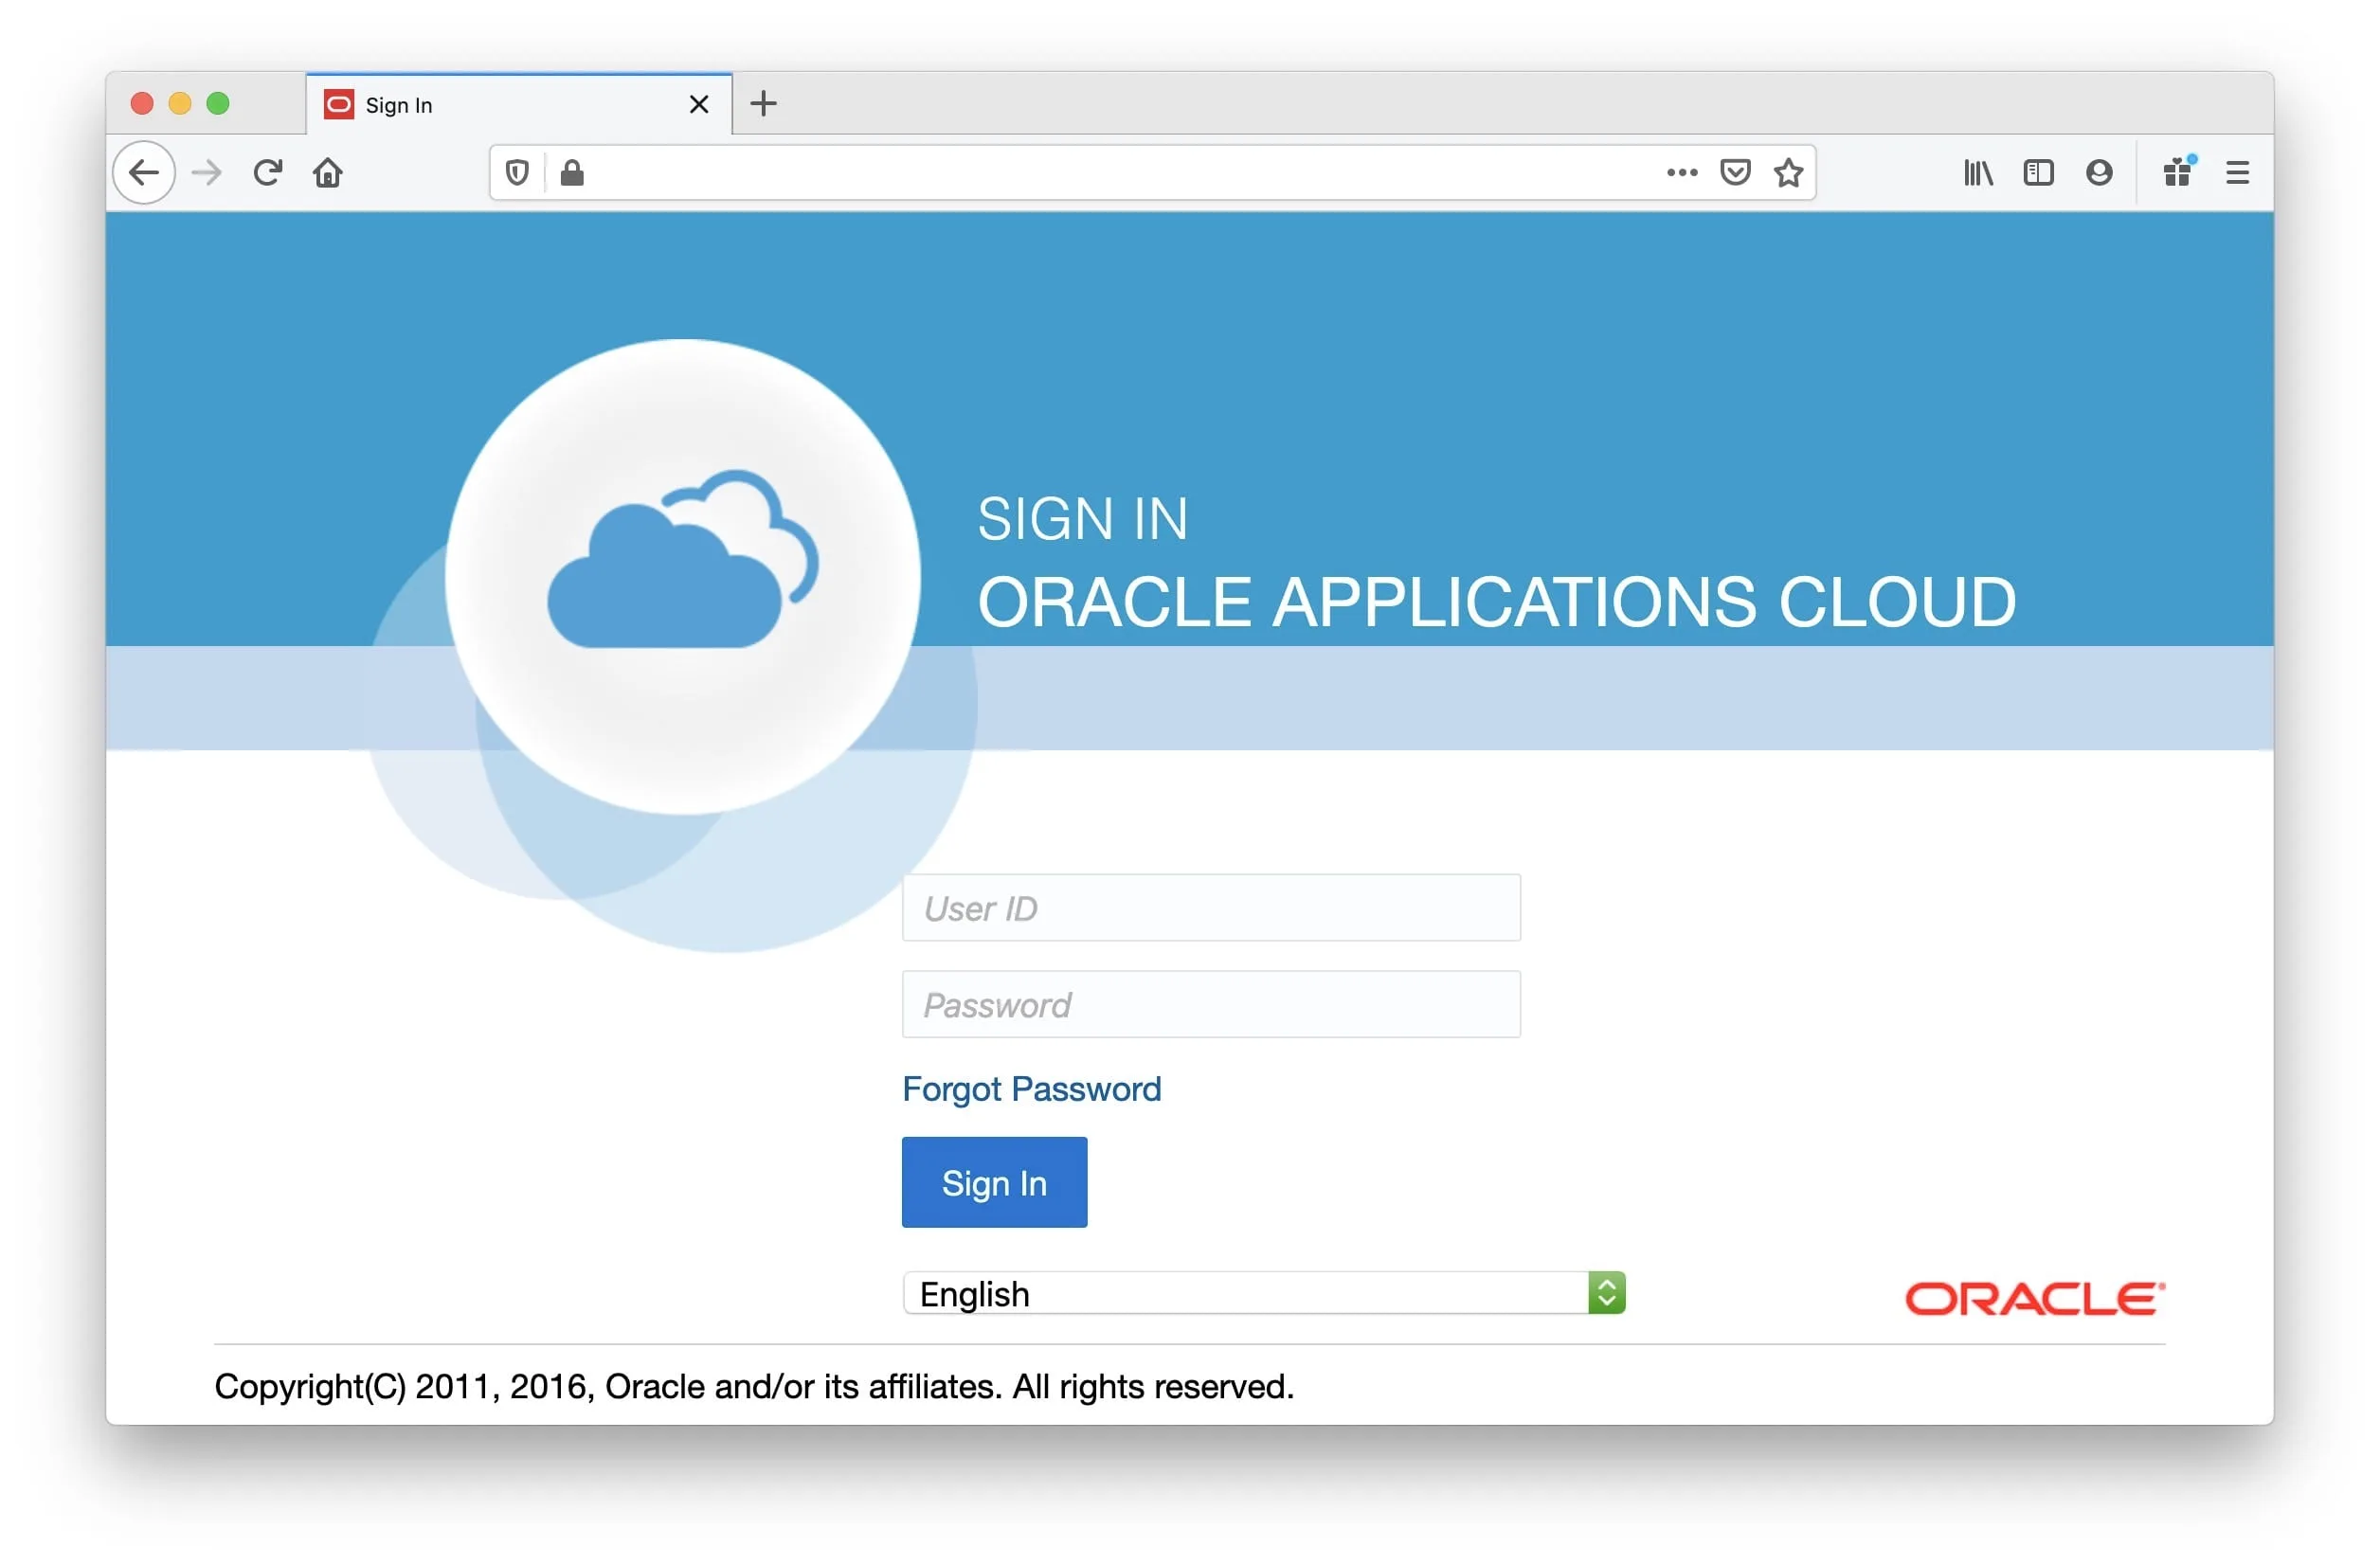Image resolution: width=2380 pixels, height=1565 pixels.
Task: Close the Sign In tab
Action: click(699, 104)
